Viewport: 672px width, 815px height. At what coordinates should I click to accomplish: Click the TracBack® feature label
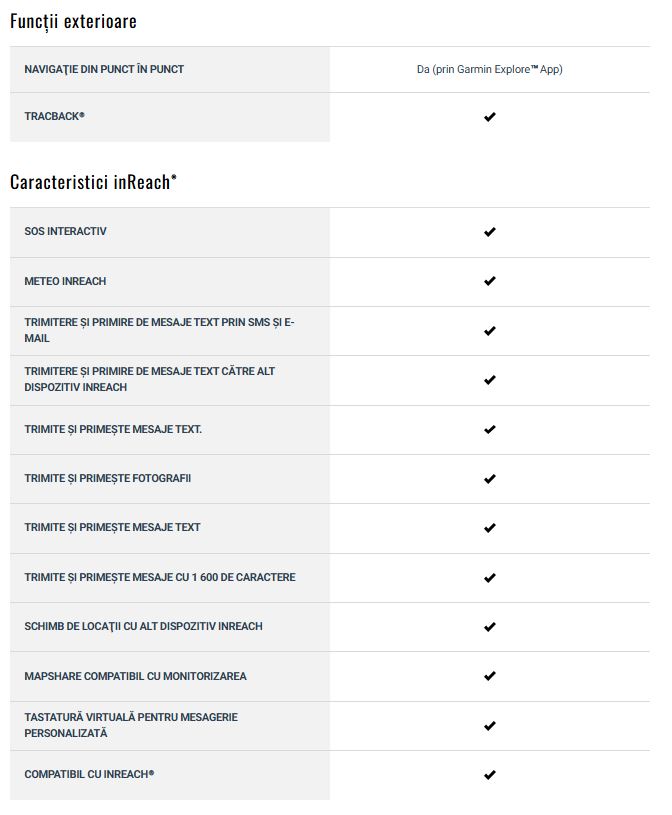54,116
